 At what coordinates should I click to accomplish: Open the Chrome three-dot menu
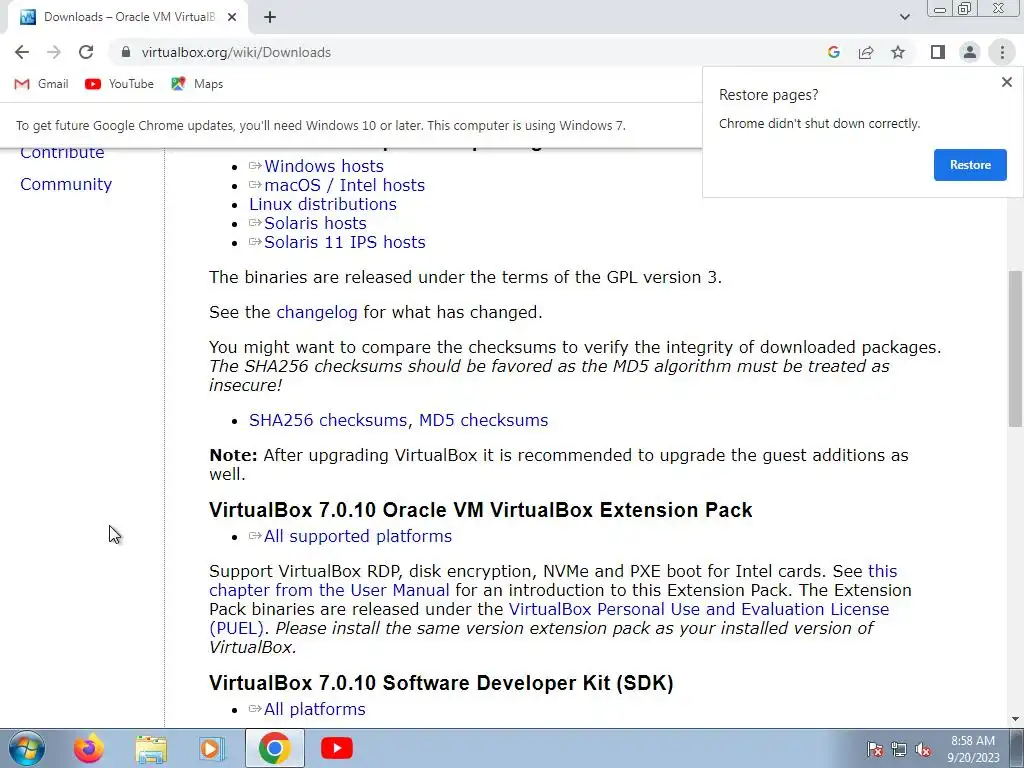1002,52
